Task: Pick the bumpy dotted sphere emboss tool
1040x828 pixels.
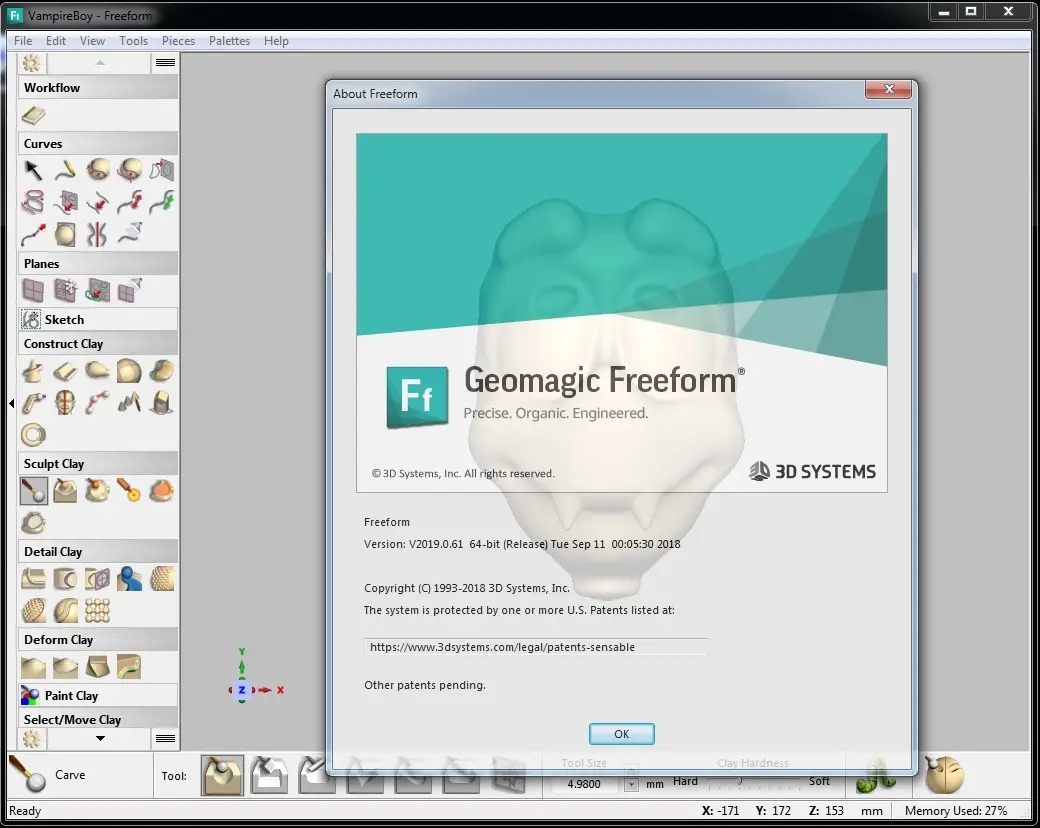Action: coord(162,579)
